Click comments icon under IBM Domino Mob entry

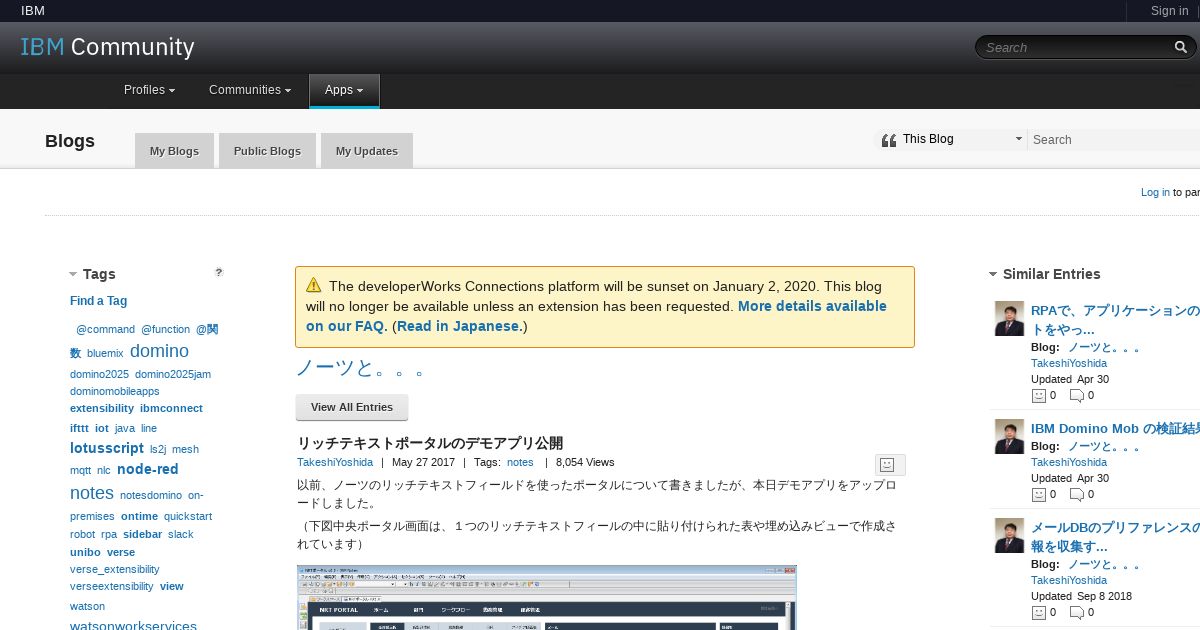[x=1077, y=495]
